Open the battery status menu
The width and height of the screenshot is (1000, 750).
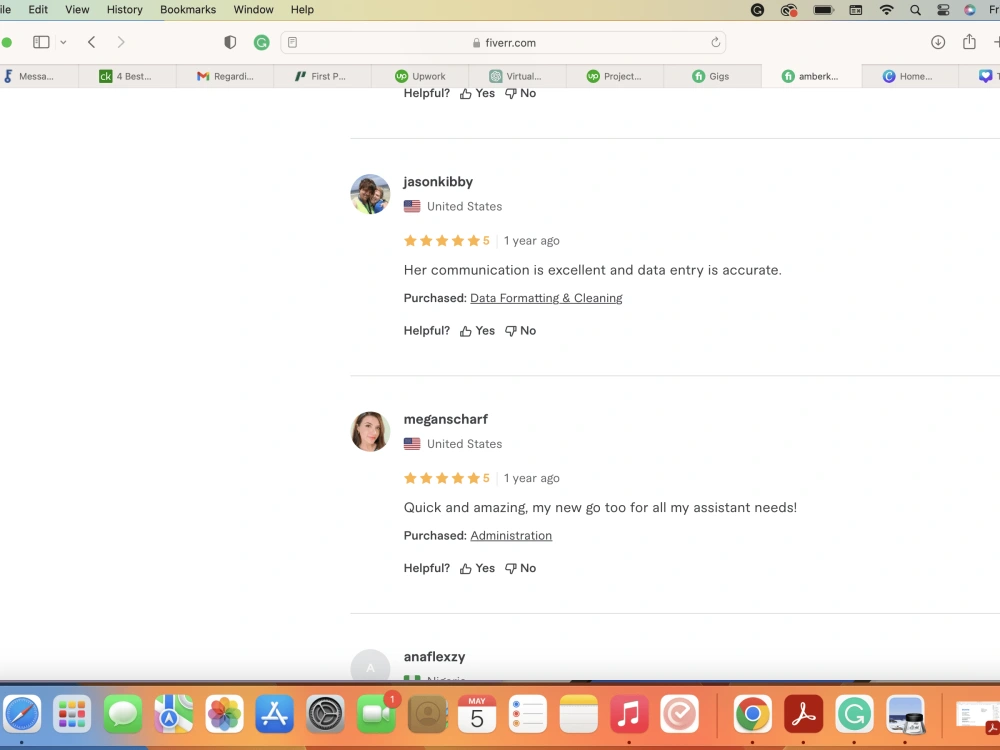point(824,10)
